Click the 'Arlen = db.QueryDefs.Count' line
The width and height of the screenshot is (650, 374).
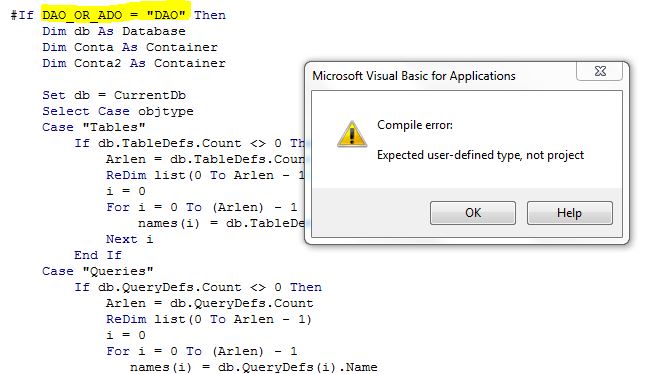(x=209, y=304)
